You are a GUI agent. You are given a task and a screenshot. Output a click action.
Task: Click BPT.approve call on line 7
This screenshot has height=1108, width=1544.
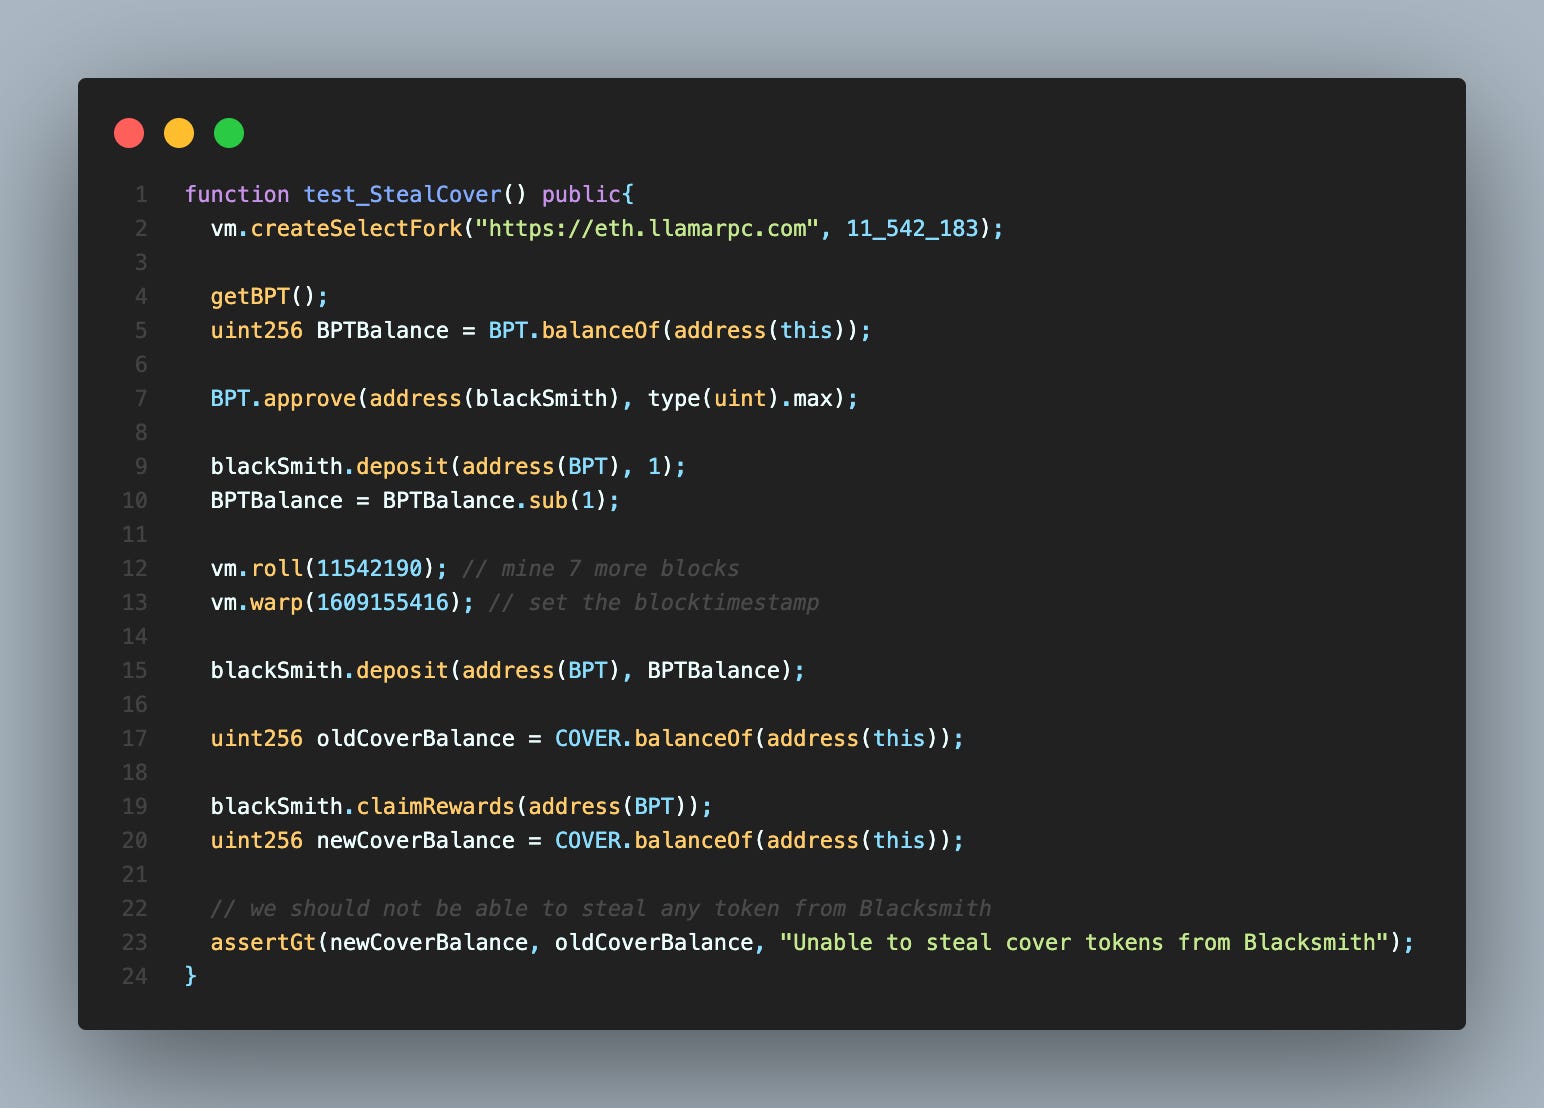tap(283, 398)
